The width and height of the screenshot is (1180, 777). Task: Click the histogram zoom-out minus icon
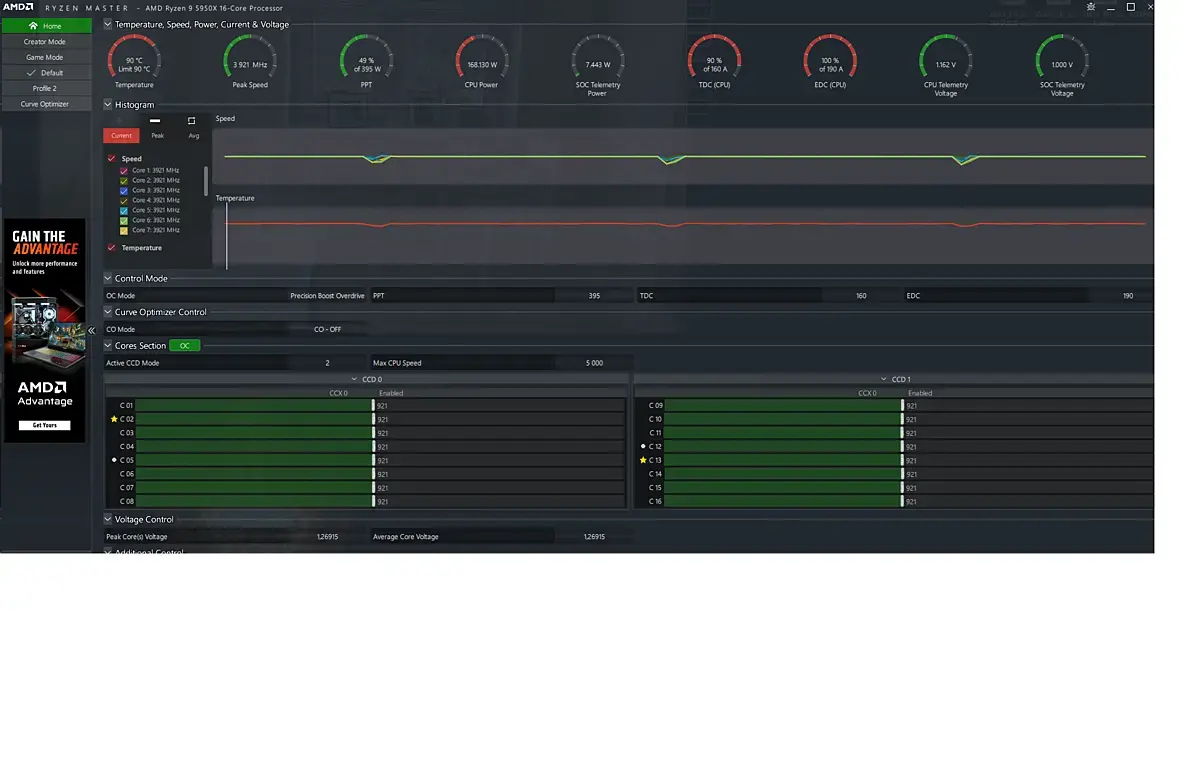[155, 120]
